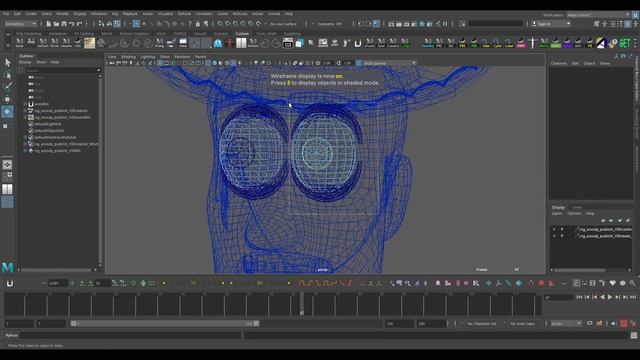
Task: Click the Outliner search field
Action: 60,70
